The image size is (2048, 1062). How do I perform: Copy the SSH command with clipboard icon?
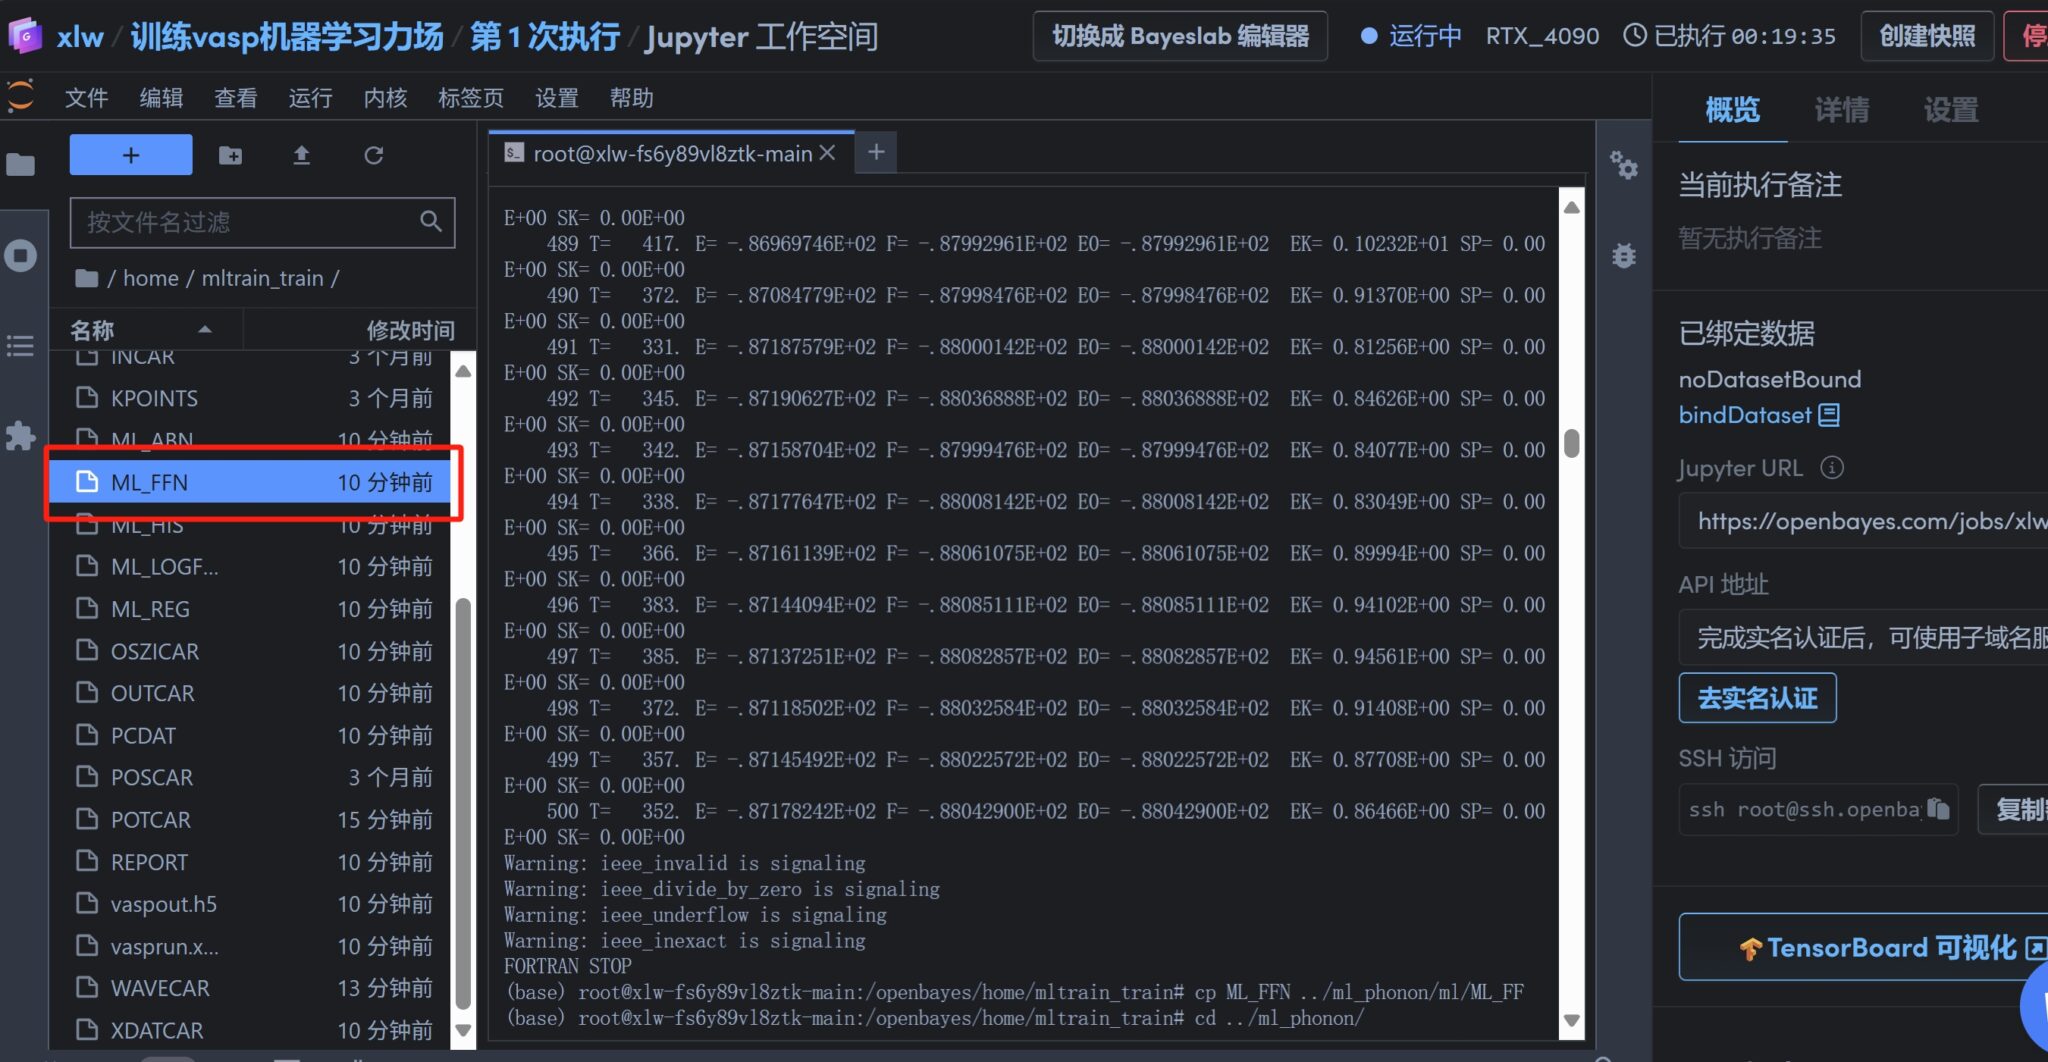pos(1937,809)
